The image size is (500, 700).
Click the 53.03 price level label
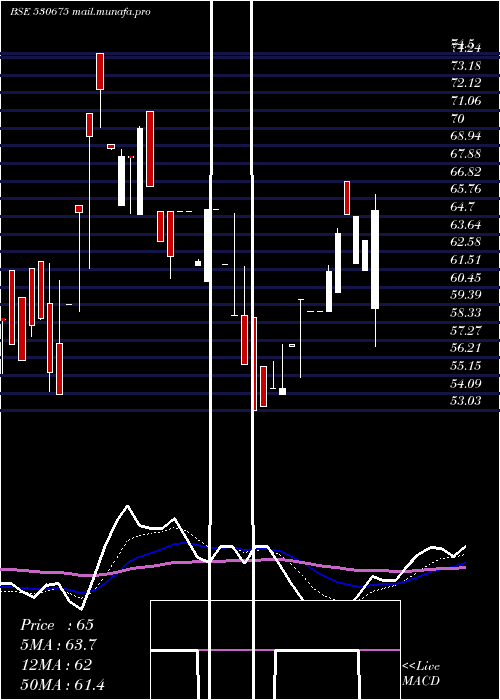466,401
